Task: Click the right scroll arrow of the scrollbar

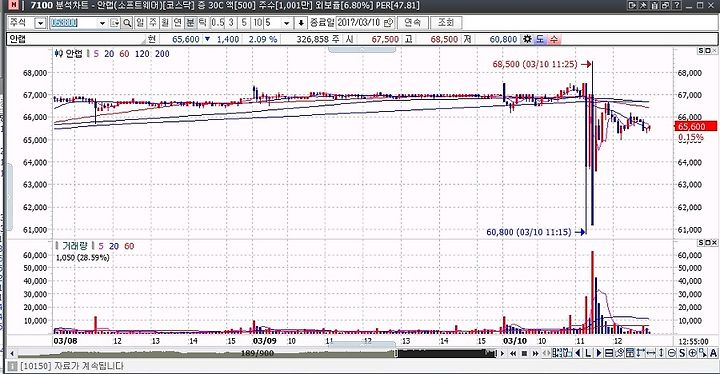Action: point(502,353)
